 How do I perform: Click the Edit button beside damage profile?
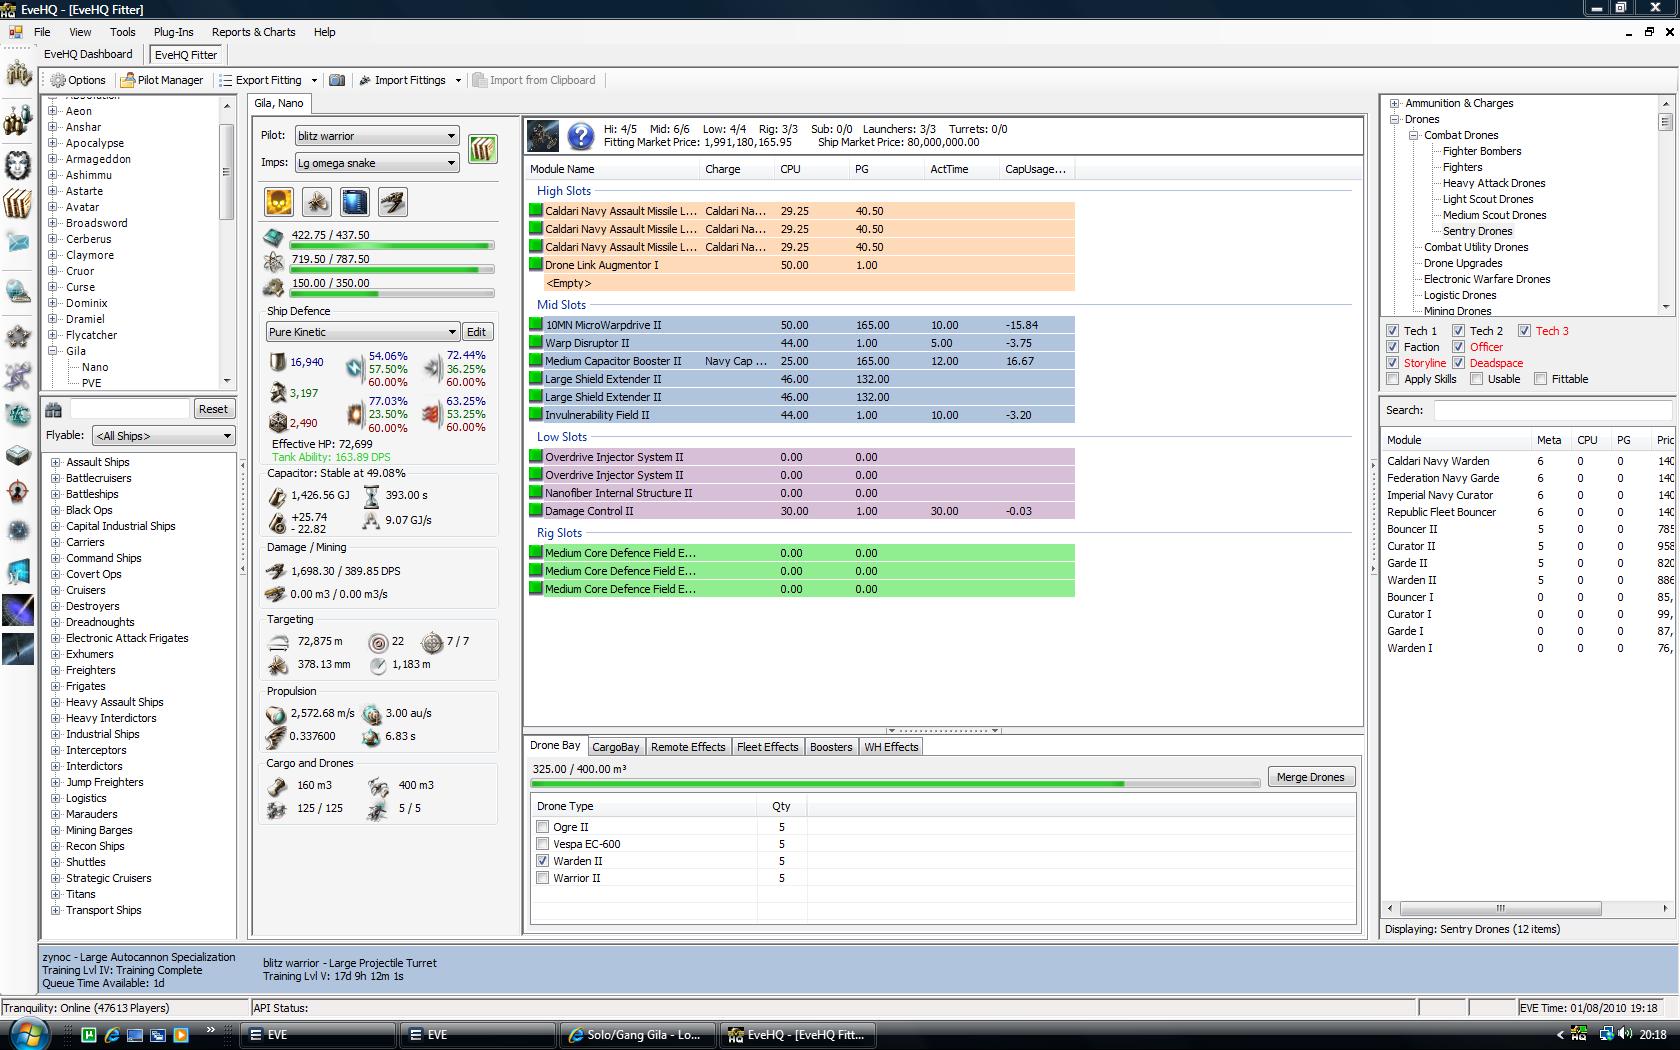pos(477,332)
